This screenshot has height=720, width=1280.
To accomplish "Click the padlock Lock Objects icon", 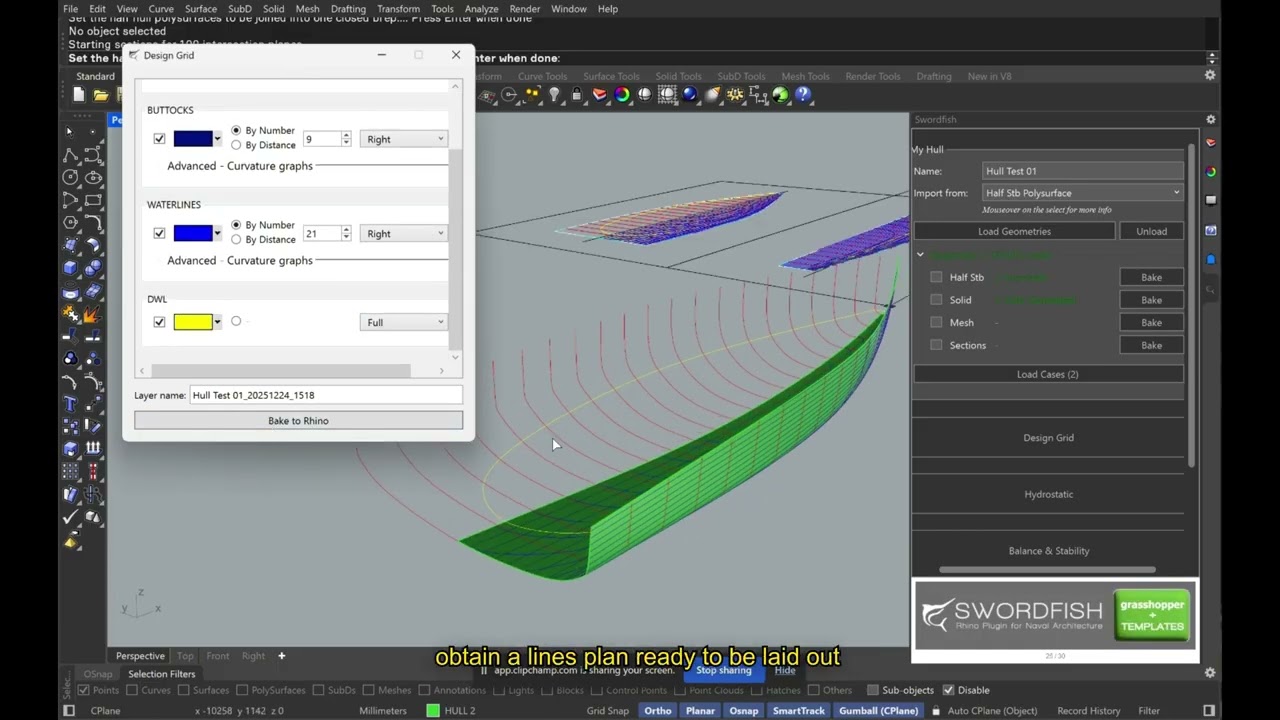I will (577, 95).
